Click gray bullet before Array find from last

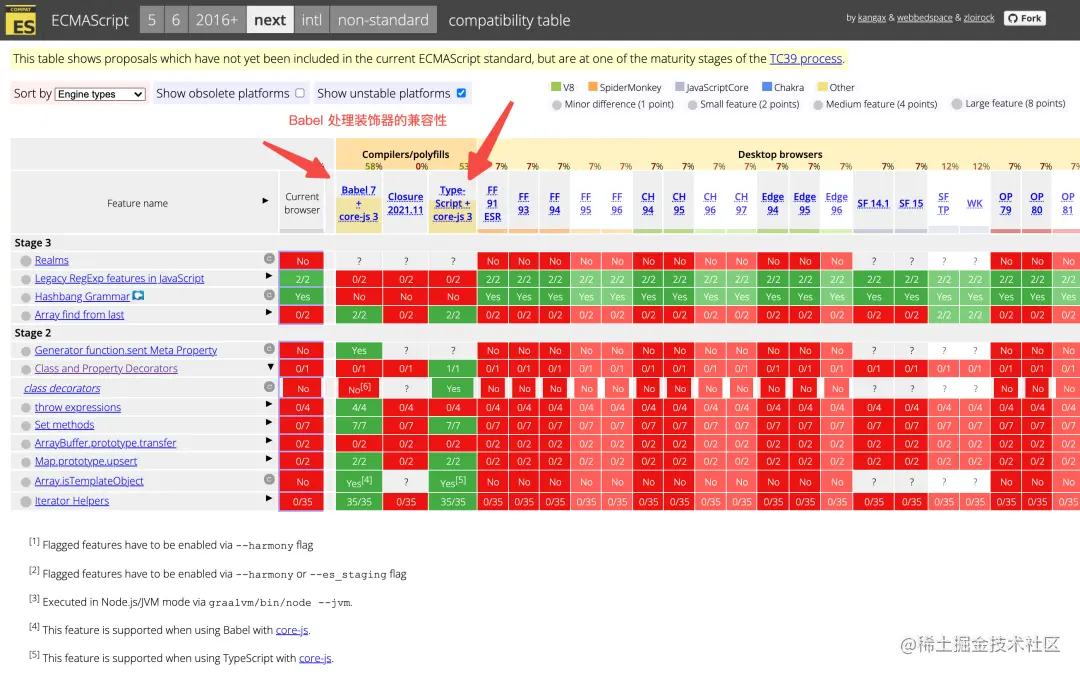pos(25,315)
